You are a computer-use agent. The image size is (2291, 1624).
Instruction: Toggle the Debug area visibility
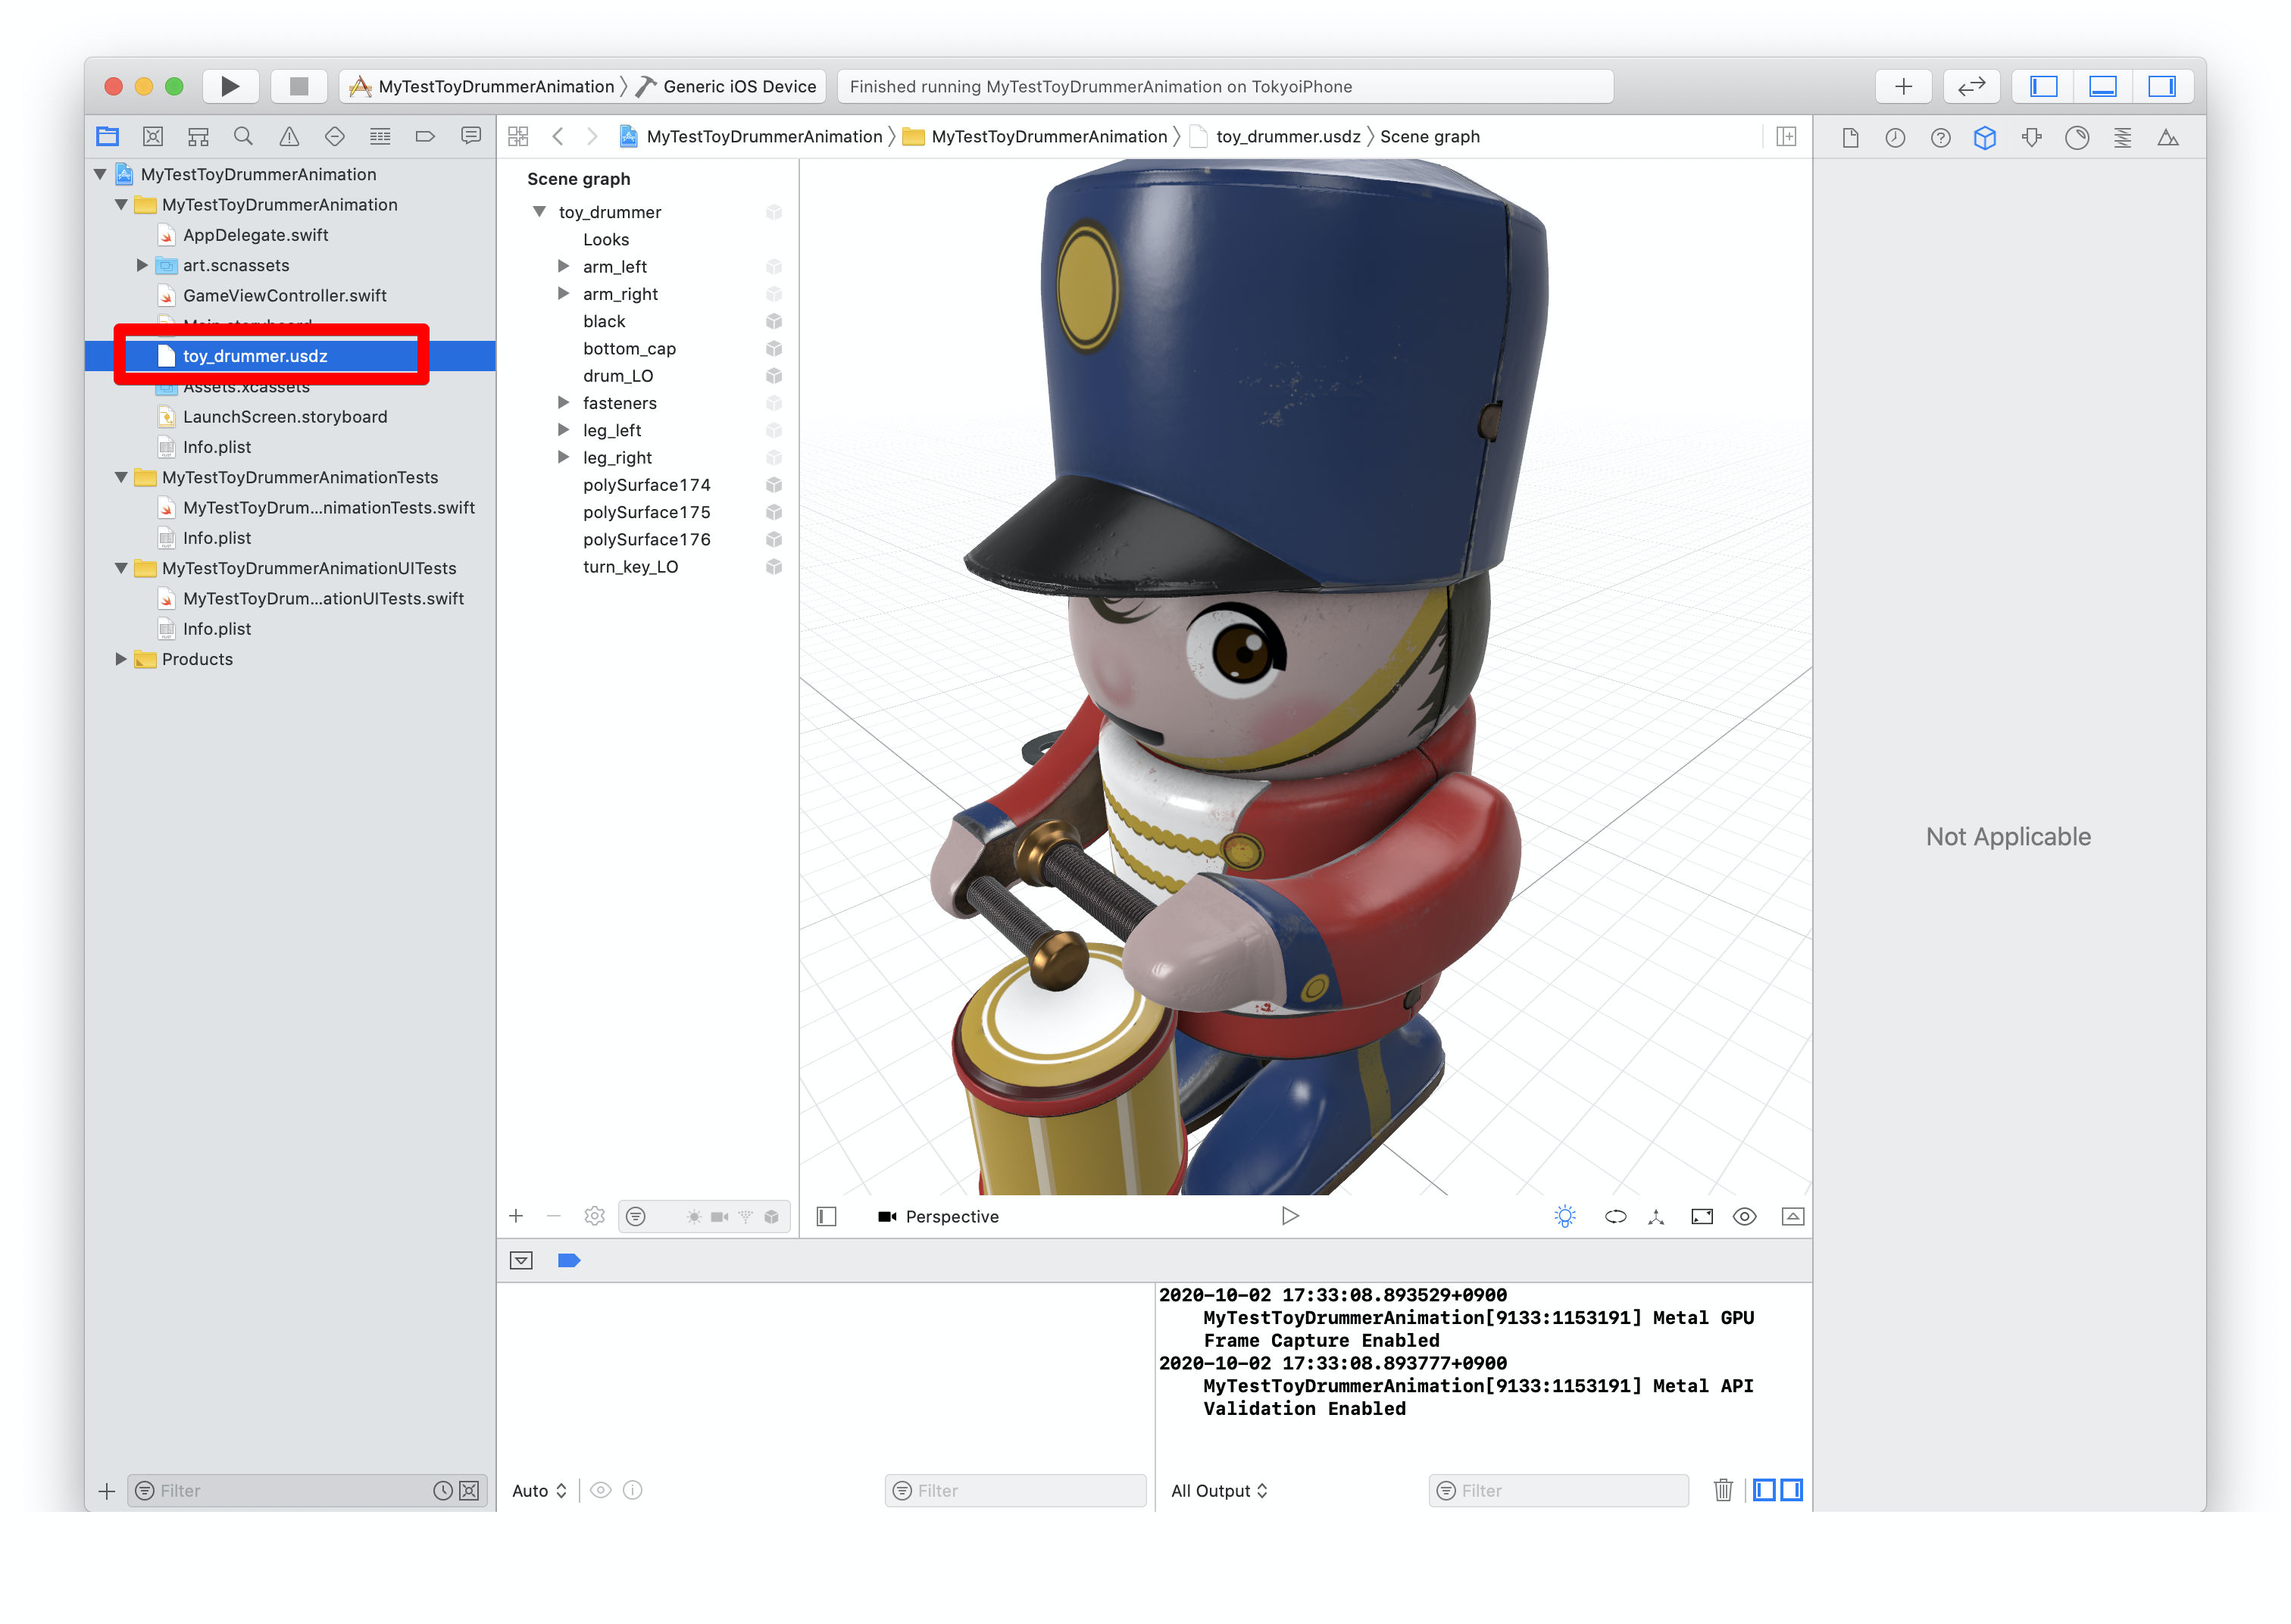pos(2102,86)
